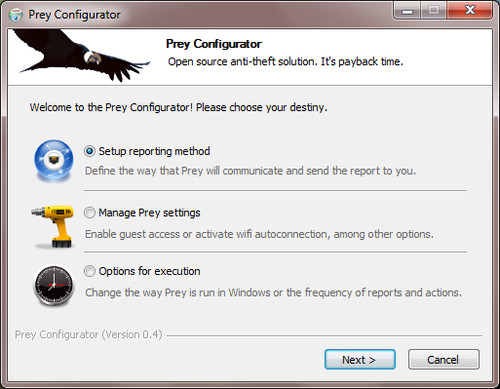Click the 'Welcome to the Prey Configurator!' text

(111, 107)
